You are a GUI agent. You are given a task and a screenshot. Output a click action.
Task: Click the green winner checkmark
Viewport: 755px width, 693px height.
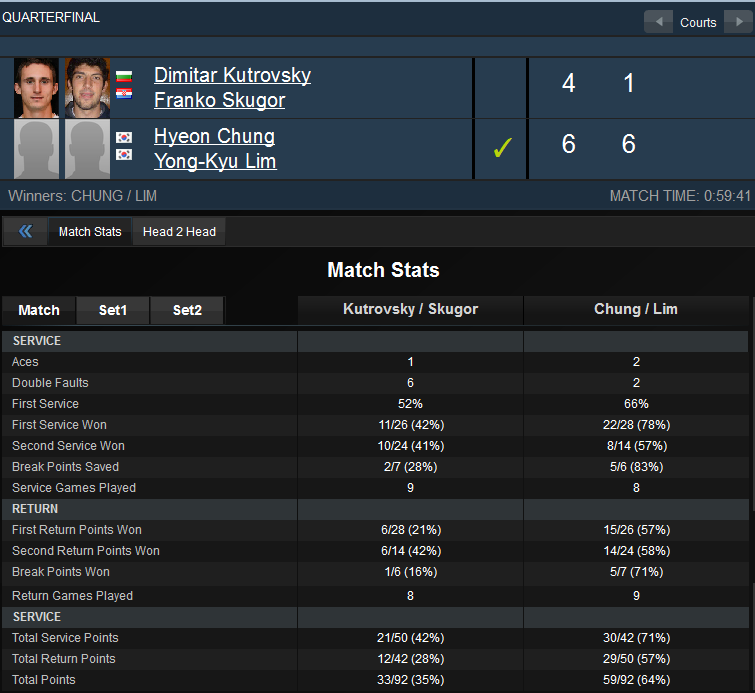click(x=502, y=148)
